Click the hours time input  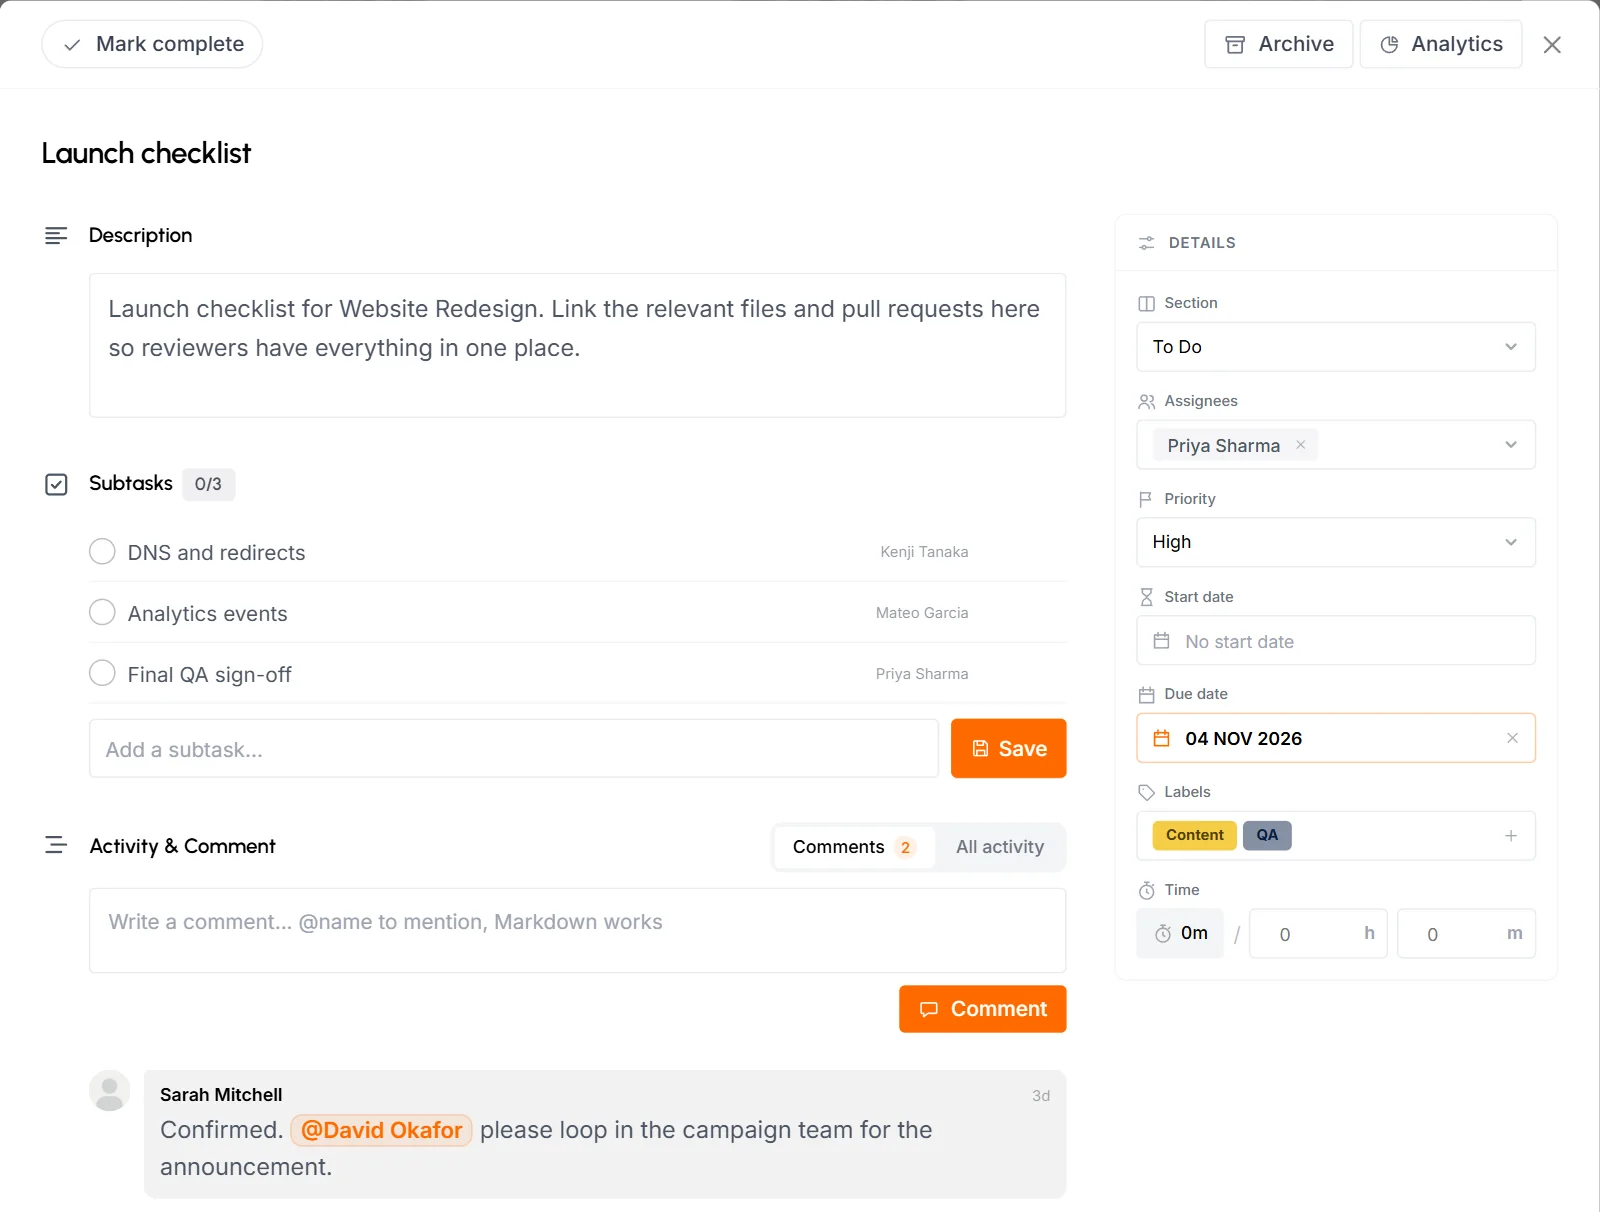(x=1318, y=933)
